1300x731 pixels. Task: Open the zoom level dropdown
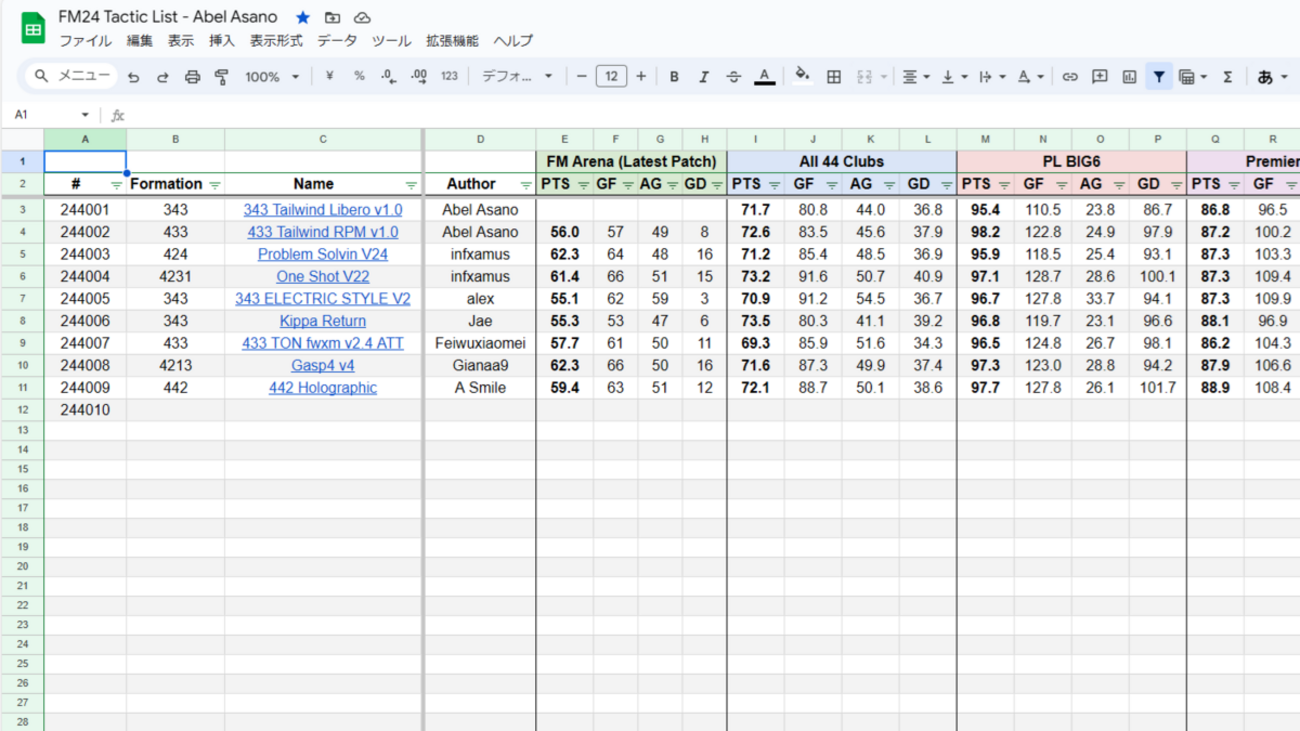[x=272, y=77]
